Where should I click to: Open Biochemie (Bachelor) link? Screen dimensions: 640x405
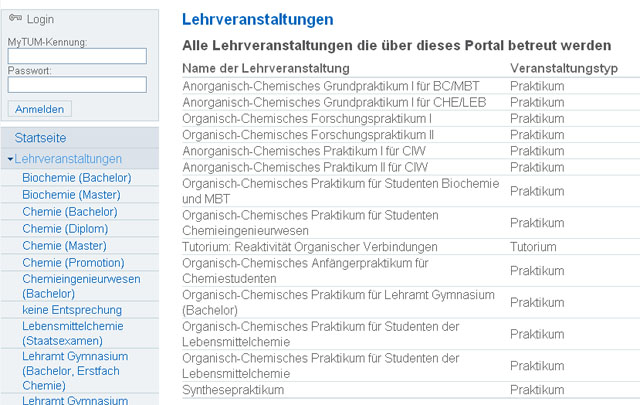coord(77,178)
